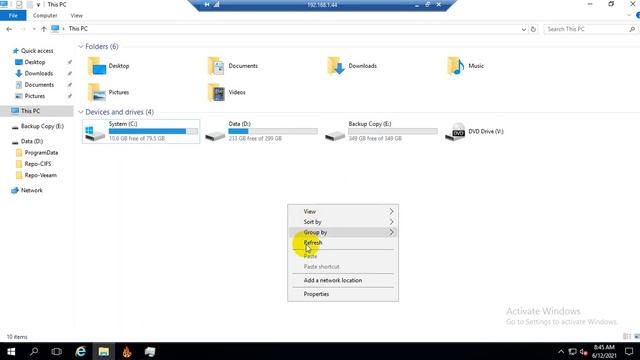Open Task View on taskbar
The height and width of the screenshot is (360, 640).
[57, 351]
